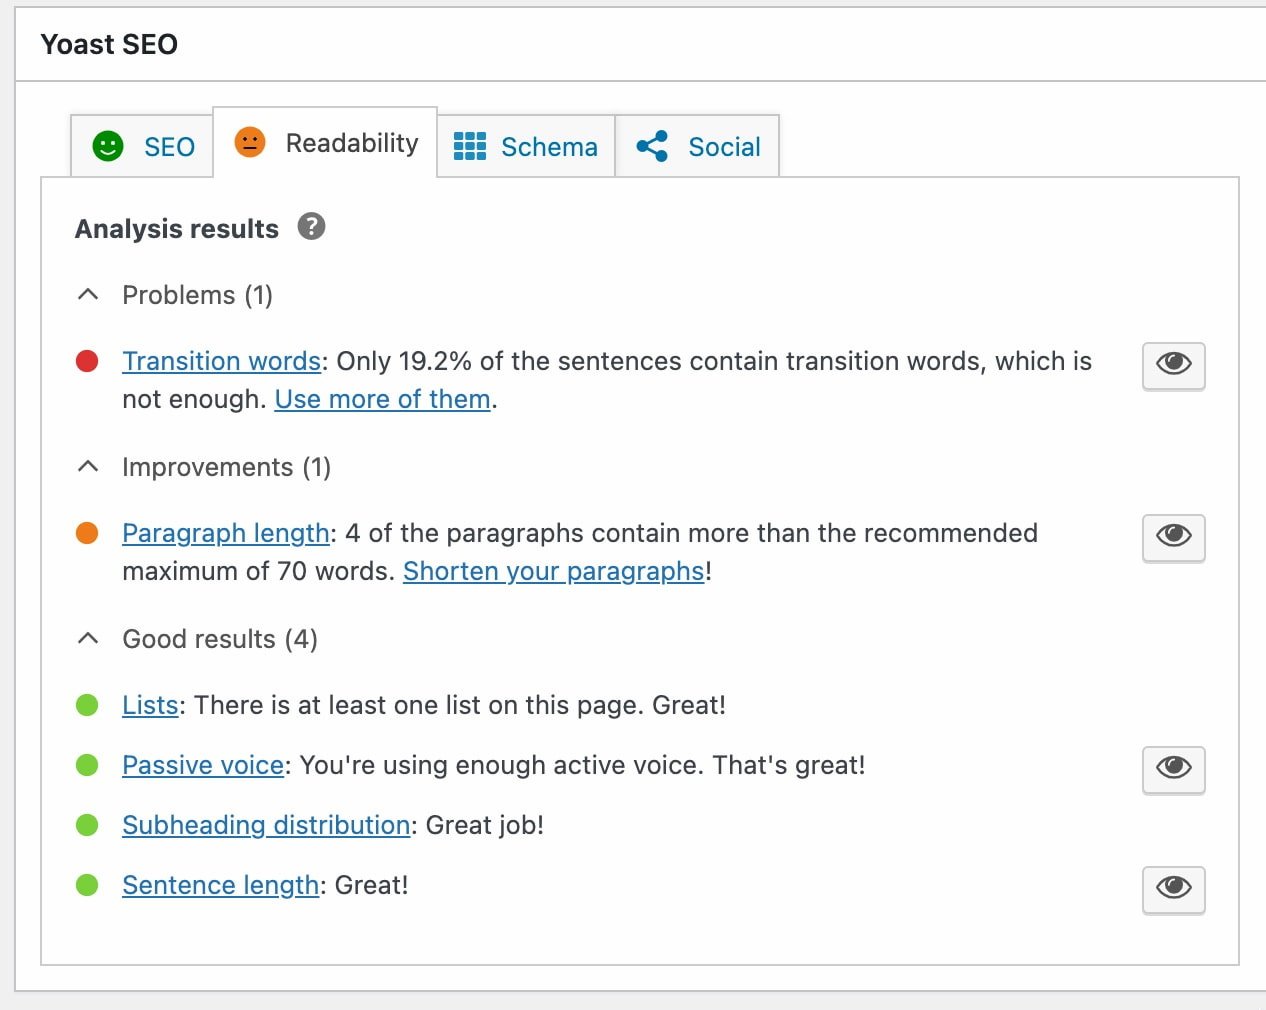1266x1010 pixels.
Task: Collapse the Good results (4) section
Action: 88,639
